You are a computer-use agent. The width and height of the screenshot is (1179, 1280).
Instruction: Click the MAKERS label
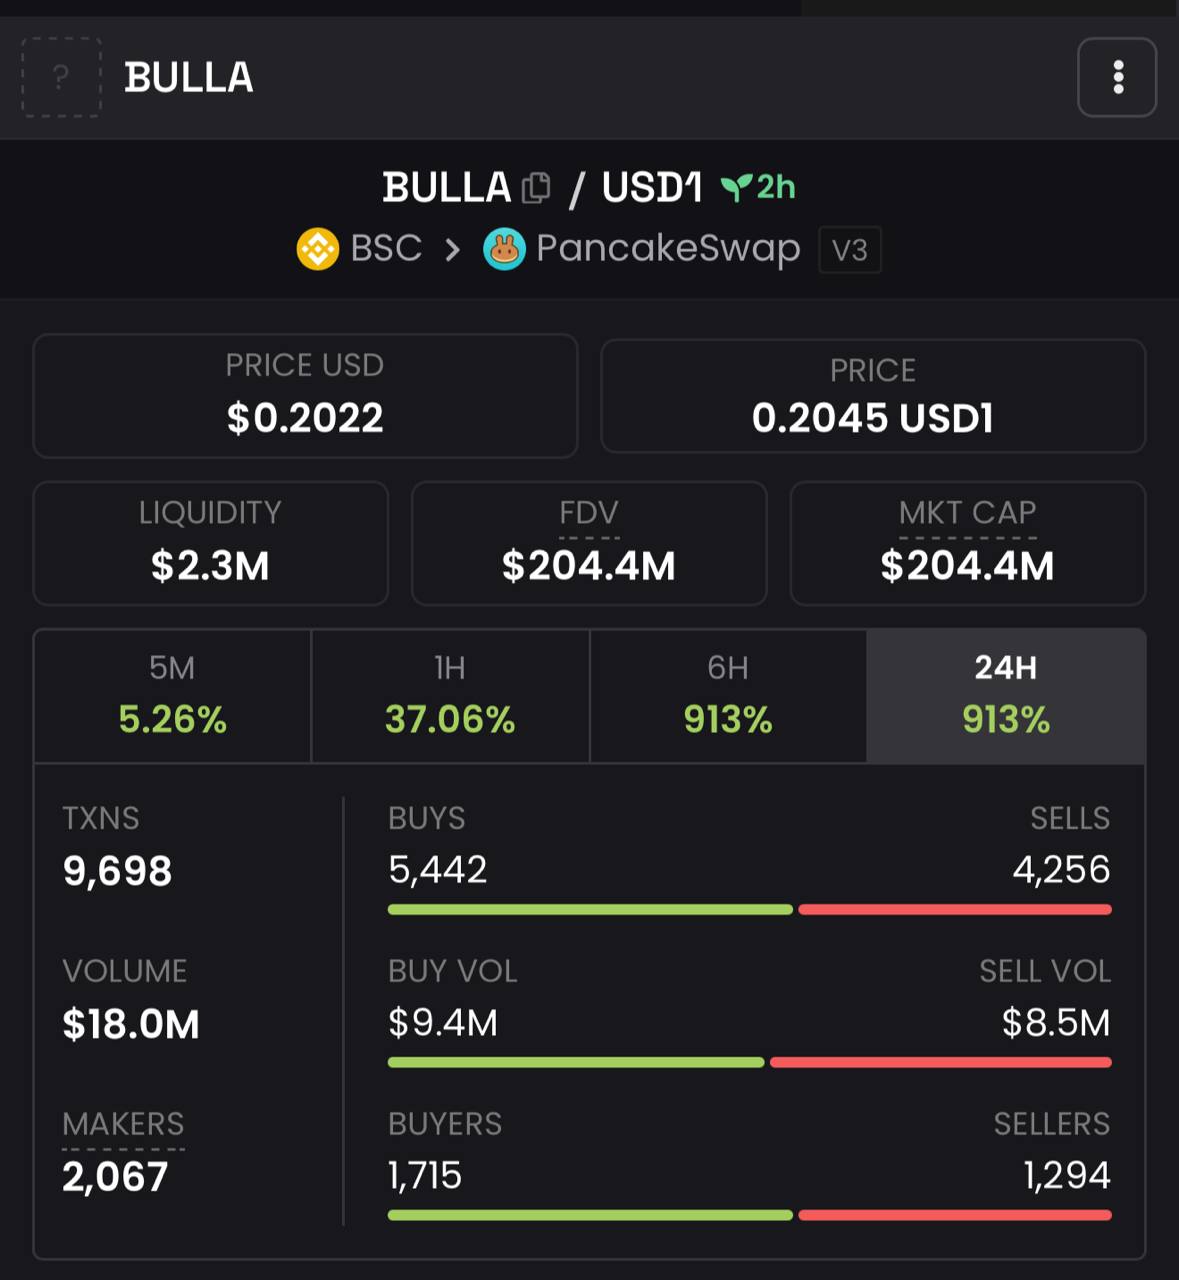coord(123,1124)
